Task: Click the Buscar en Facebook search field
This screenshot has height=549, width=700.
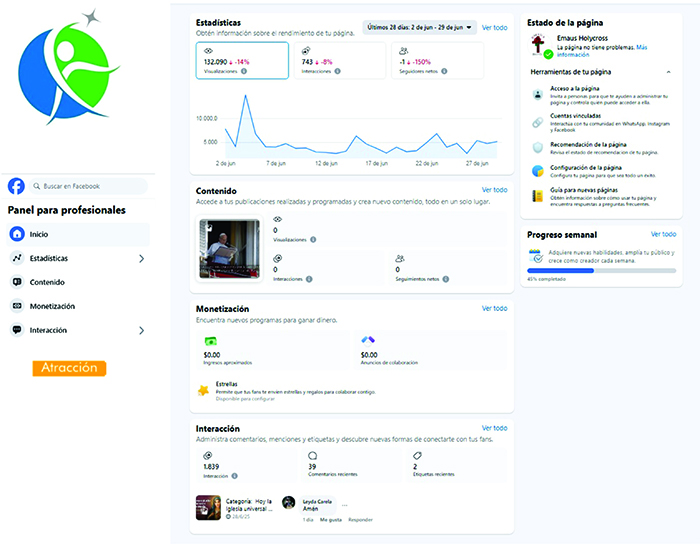Action: (x=88, y=186)
